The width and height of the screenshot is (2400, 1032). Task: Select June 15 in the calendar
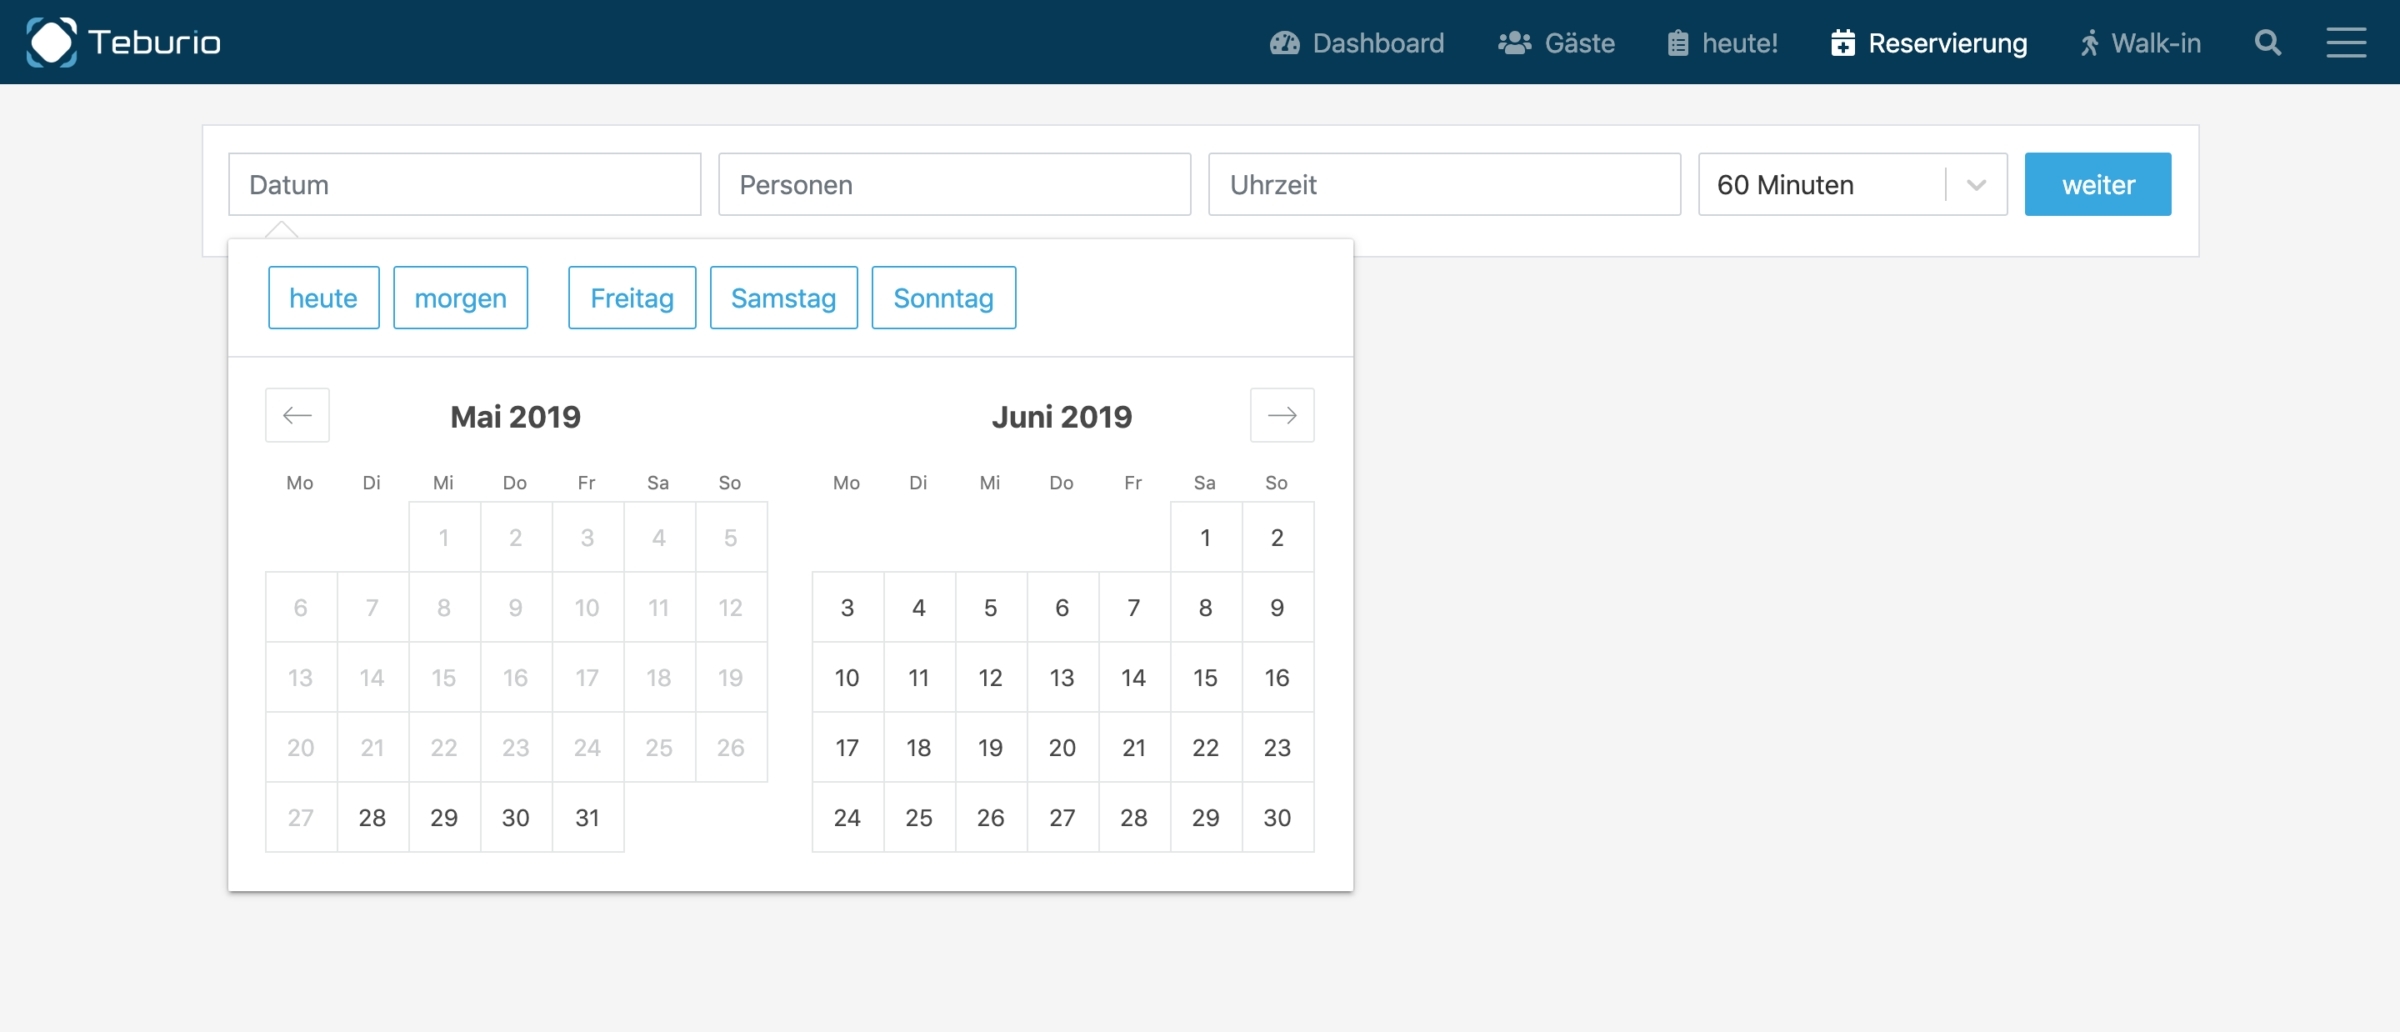(x=1205, y=678)
